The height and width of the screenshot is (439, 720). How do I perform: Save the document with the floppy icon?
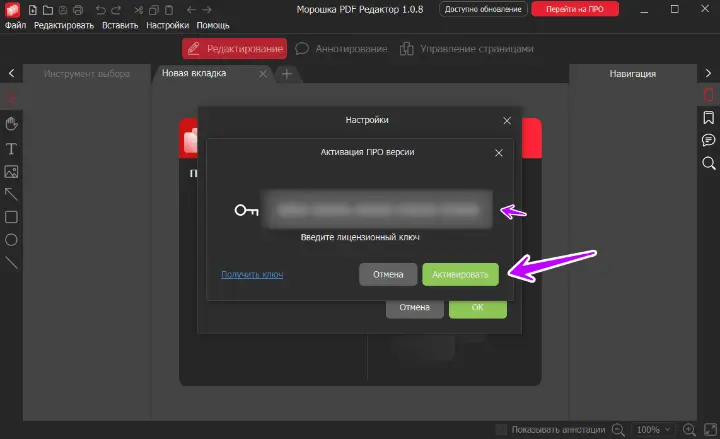tap(63, 10)
